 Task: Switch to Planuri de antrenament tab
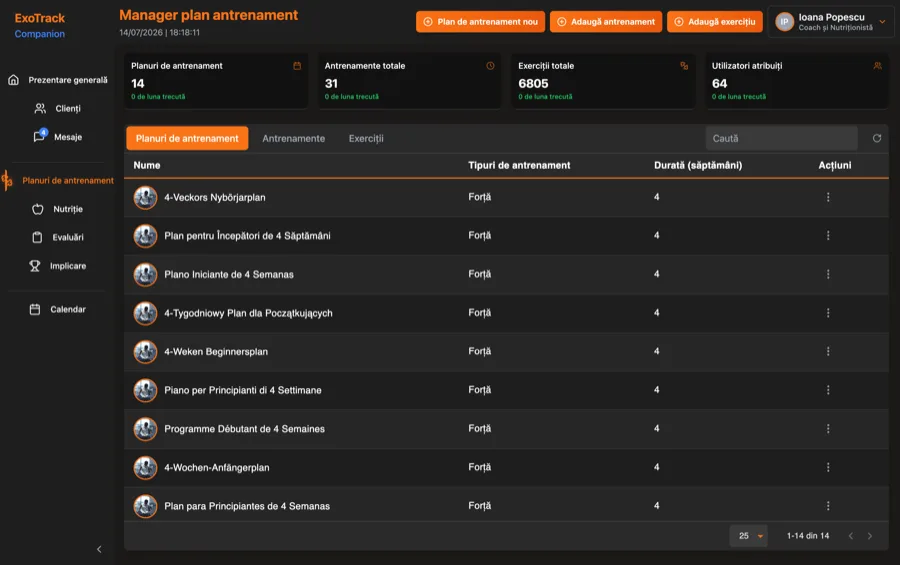tap(187, 138)
